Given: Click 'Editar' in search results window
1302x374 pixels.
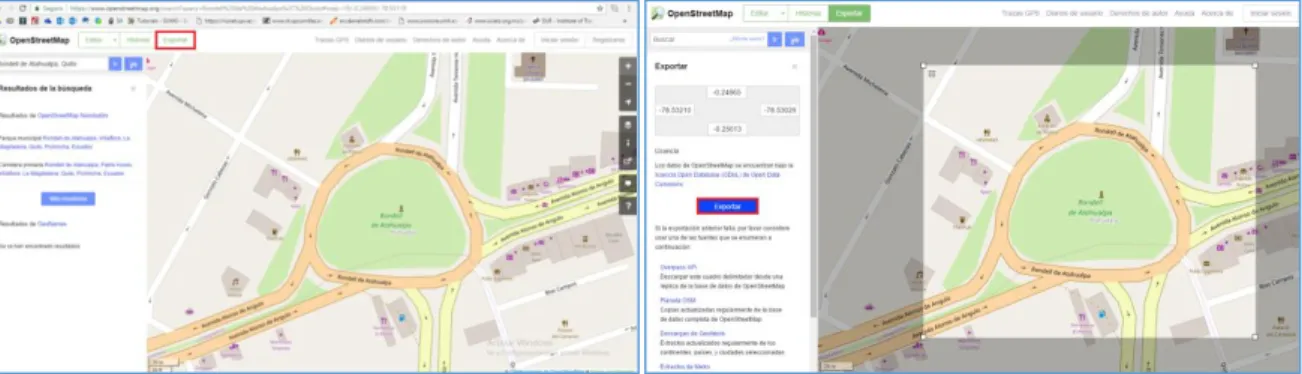Looking at the screenshot, I should point(93,40).
